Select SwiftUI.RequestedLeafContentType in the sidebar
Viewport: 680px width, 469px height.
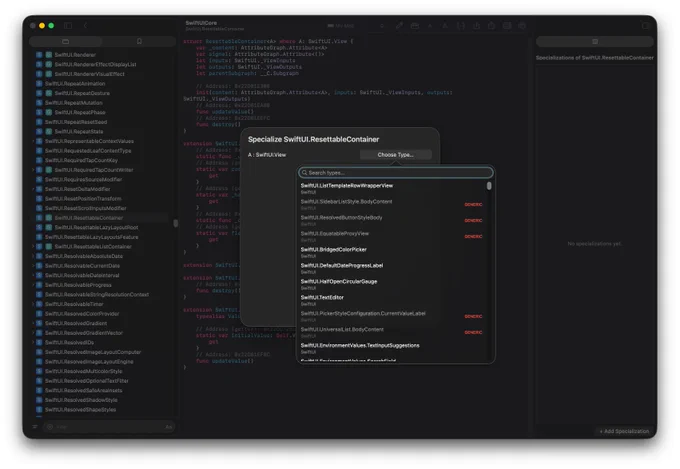(x=99, y=151)
